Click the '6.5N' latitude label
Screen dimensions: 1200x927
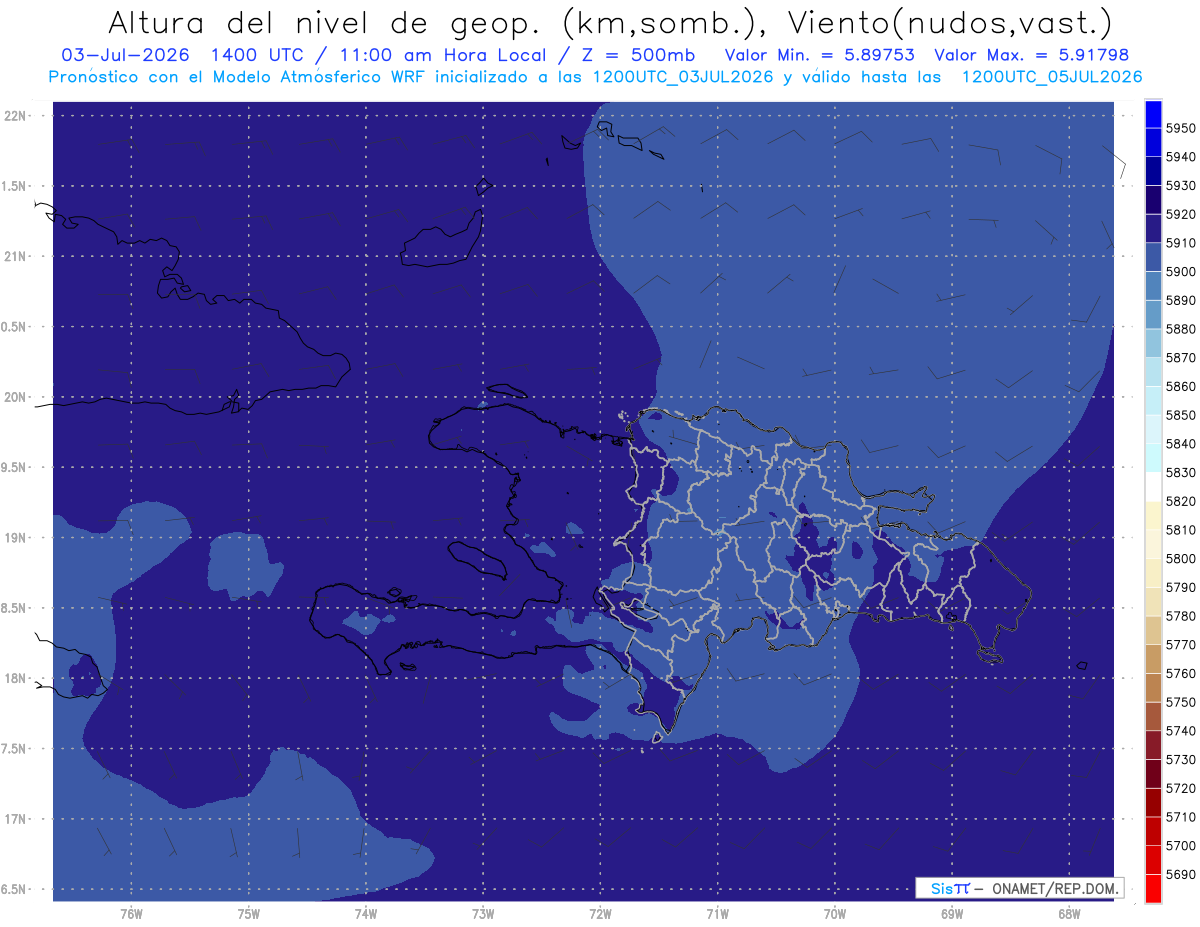pyautogui.click(x=15, y=889)
